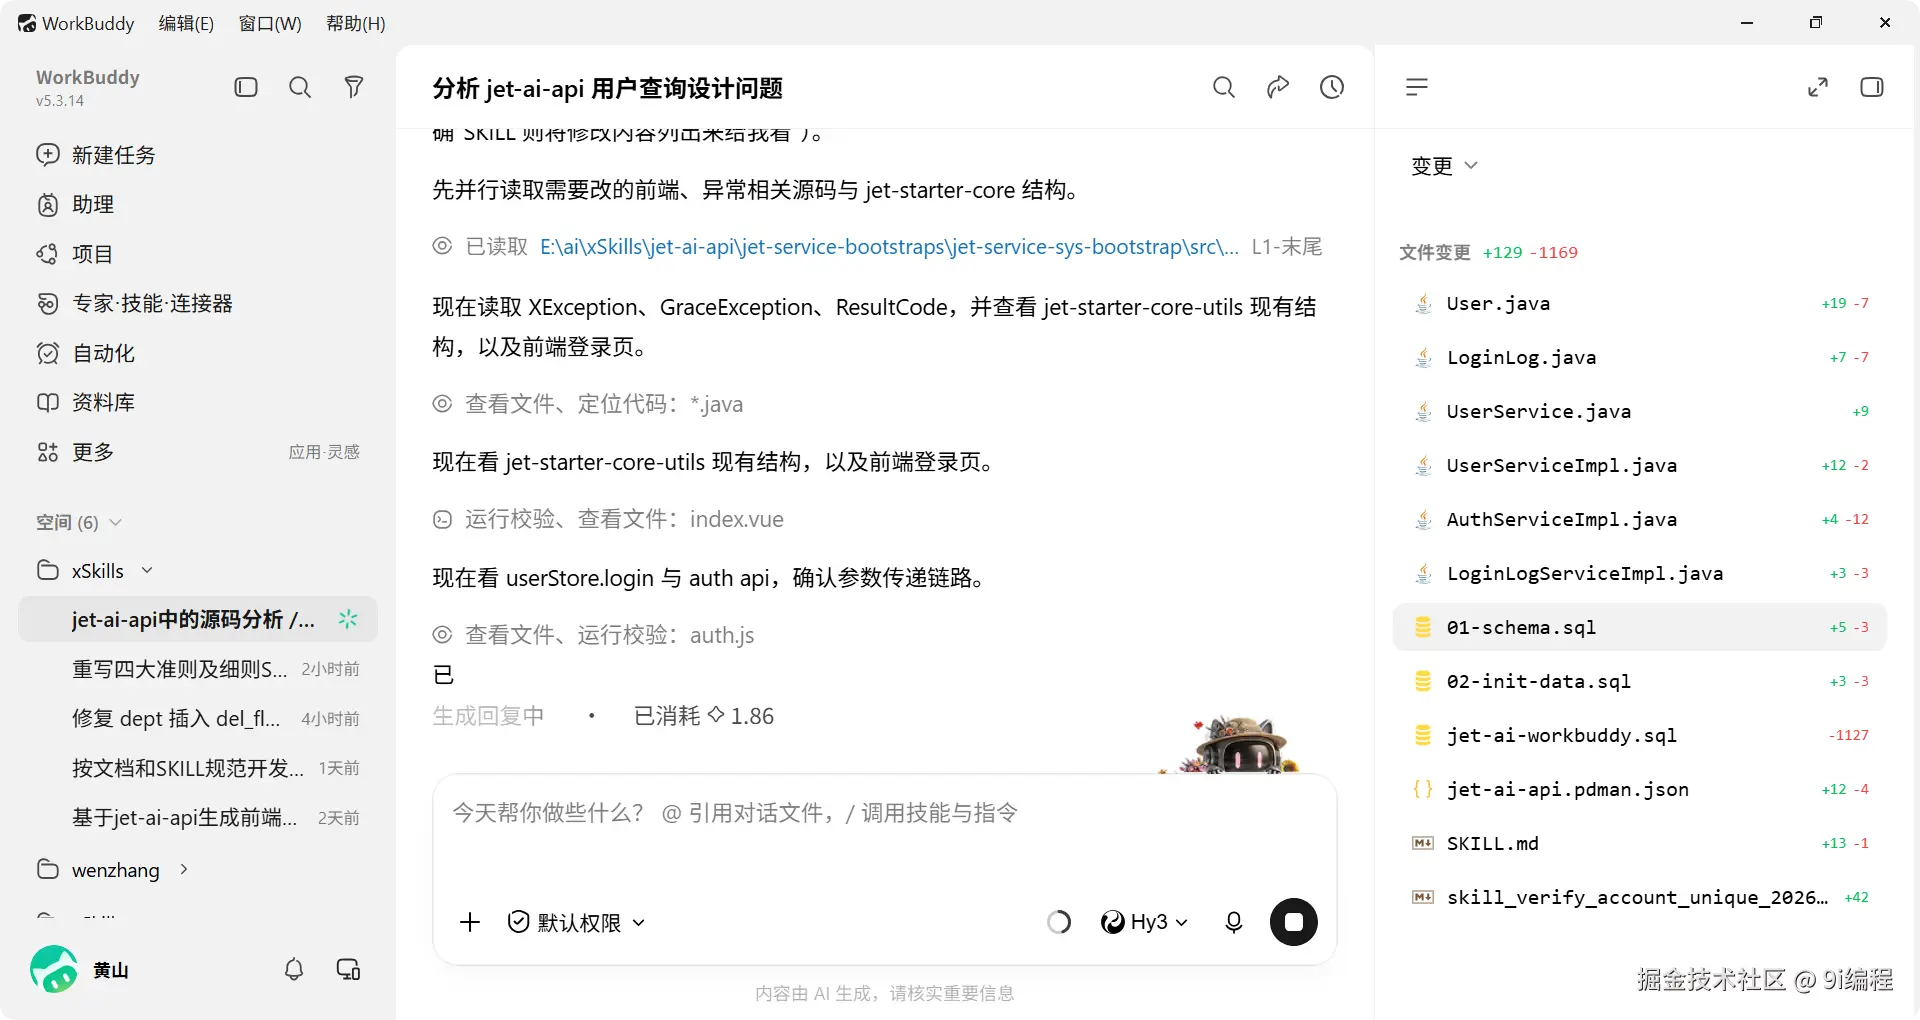Open the 窗口(W) menu
This screenshot has width=1920, height=1020.
click(270, 23)
